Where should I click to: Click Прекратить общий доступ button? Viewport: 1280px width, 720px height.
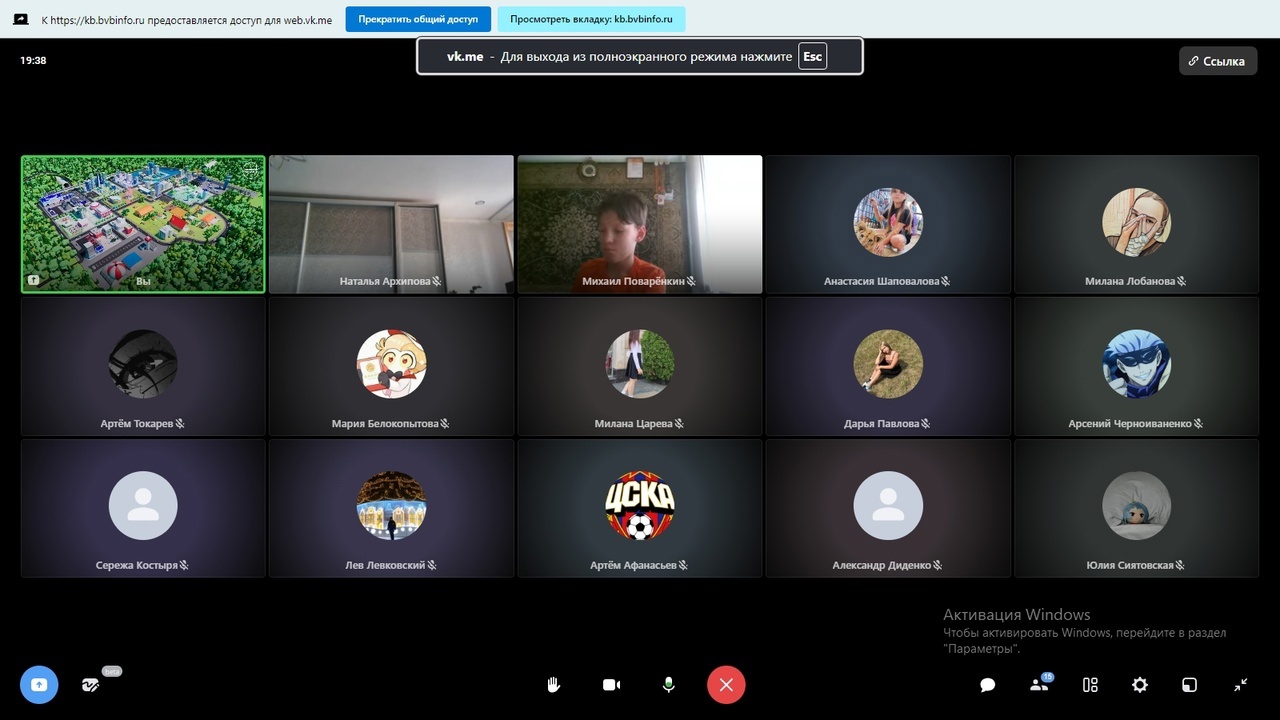pyautogui.click(x=418, y=19)
